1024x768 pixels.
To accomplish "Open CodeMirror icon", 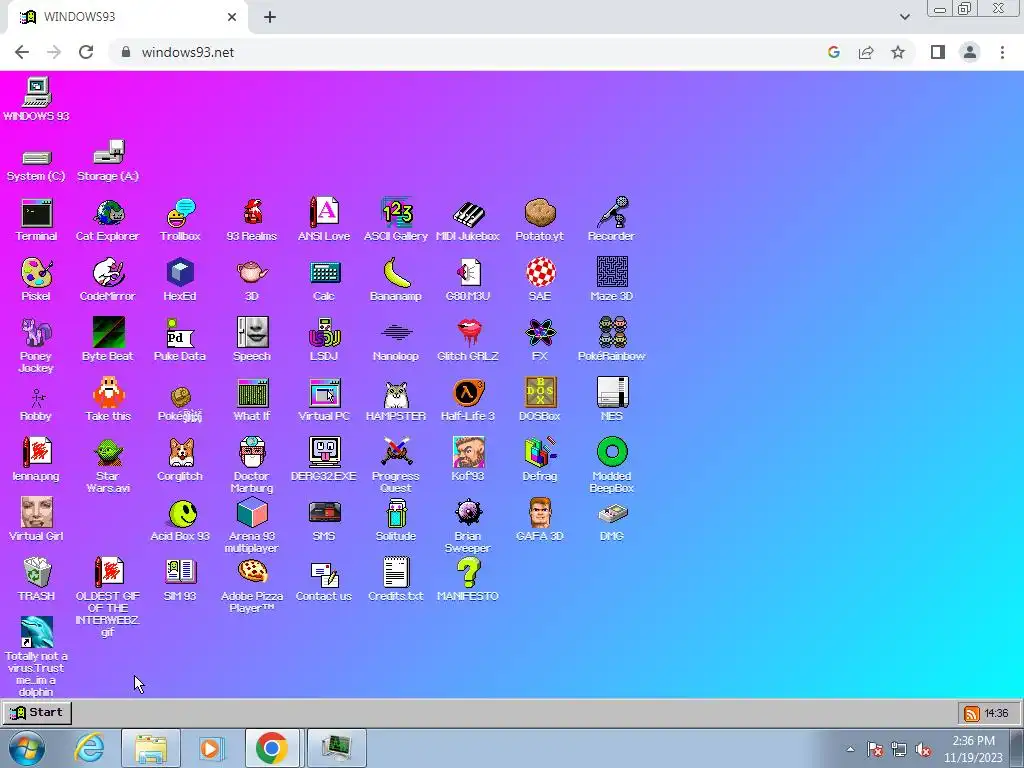I will (108, 273).
